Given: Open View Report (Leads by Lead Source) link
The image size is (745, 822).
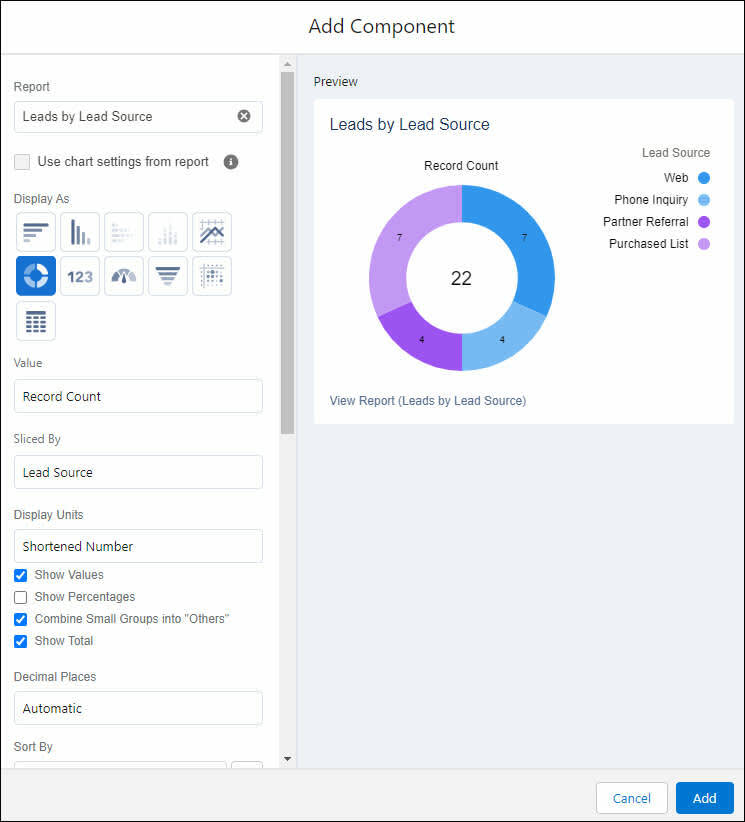Looking at the screenshot, I should pos(428,401).
